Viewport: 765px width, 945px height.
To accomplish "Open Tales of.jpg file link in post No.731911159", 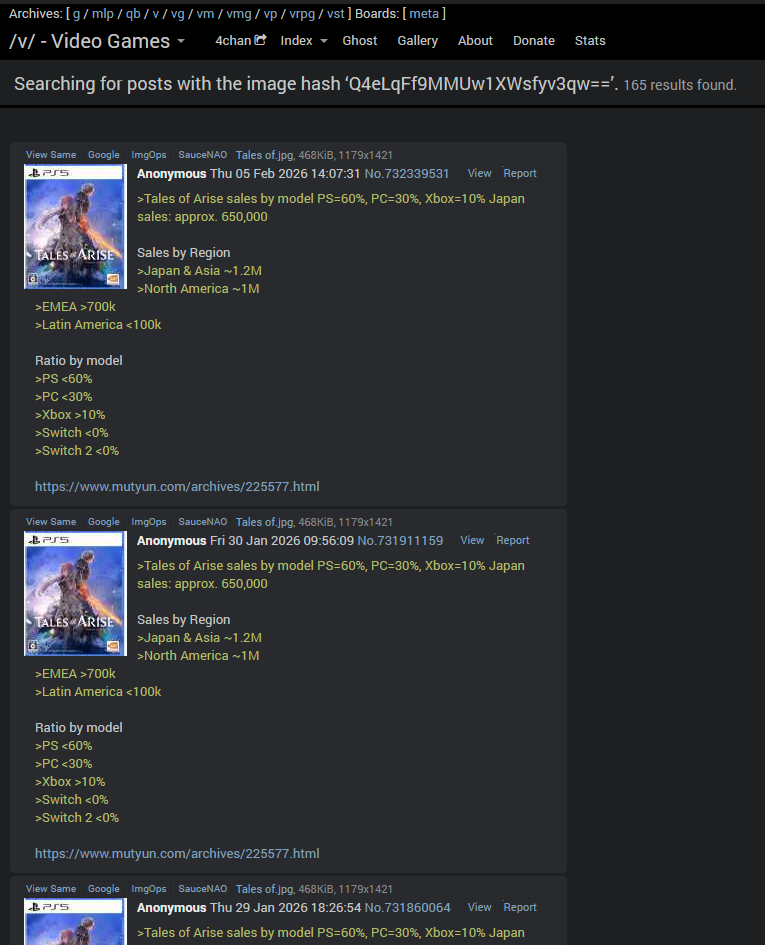I will point(265,522).
